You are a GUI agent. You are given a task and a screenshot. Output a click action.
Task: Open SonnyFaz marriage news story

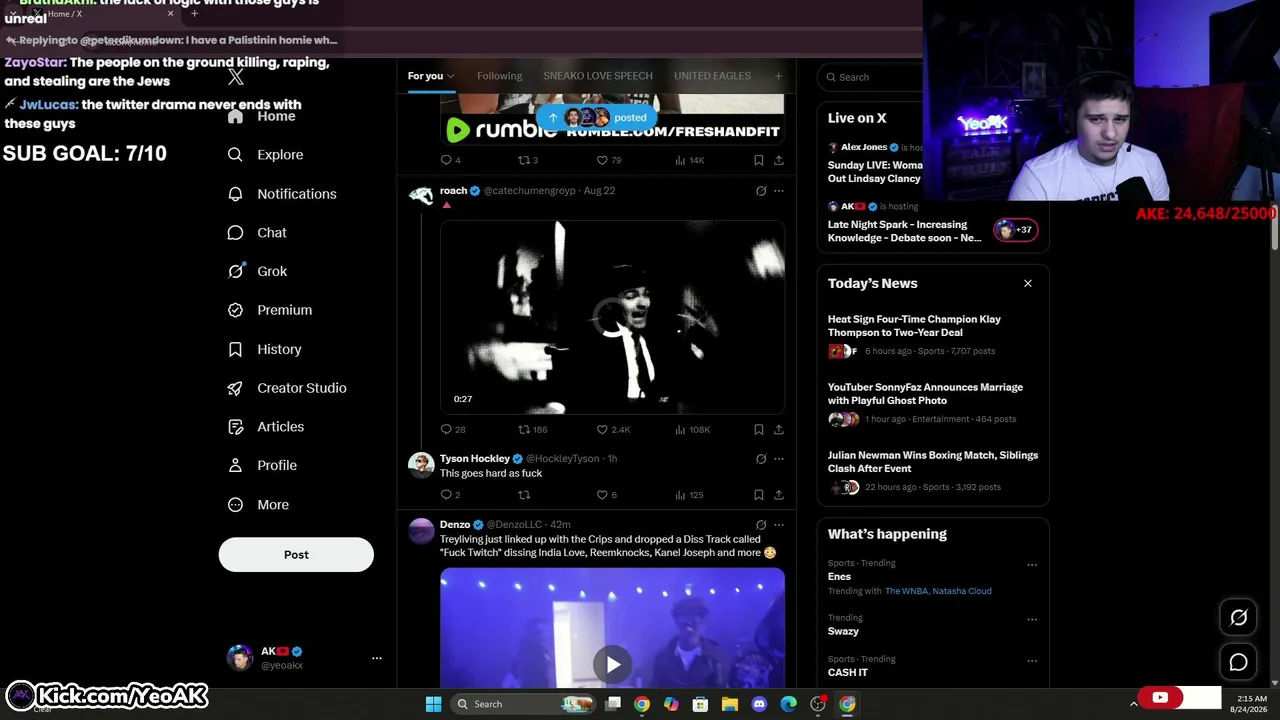[933, 402]
